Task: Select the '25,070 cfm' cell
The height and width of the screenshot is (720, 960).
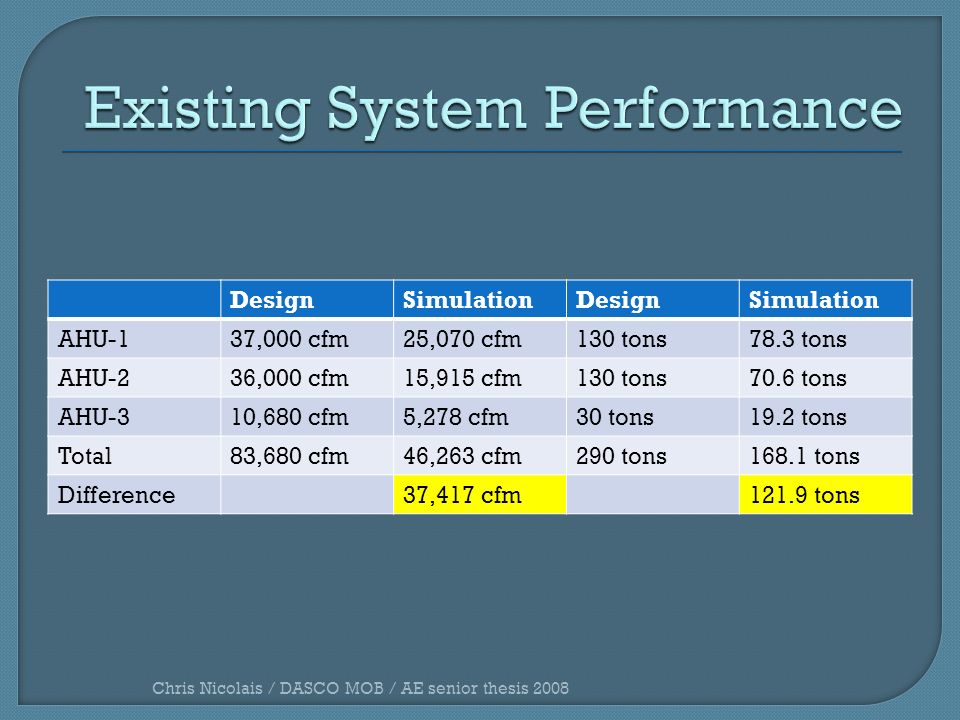Action: (x=480, y=339)
